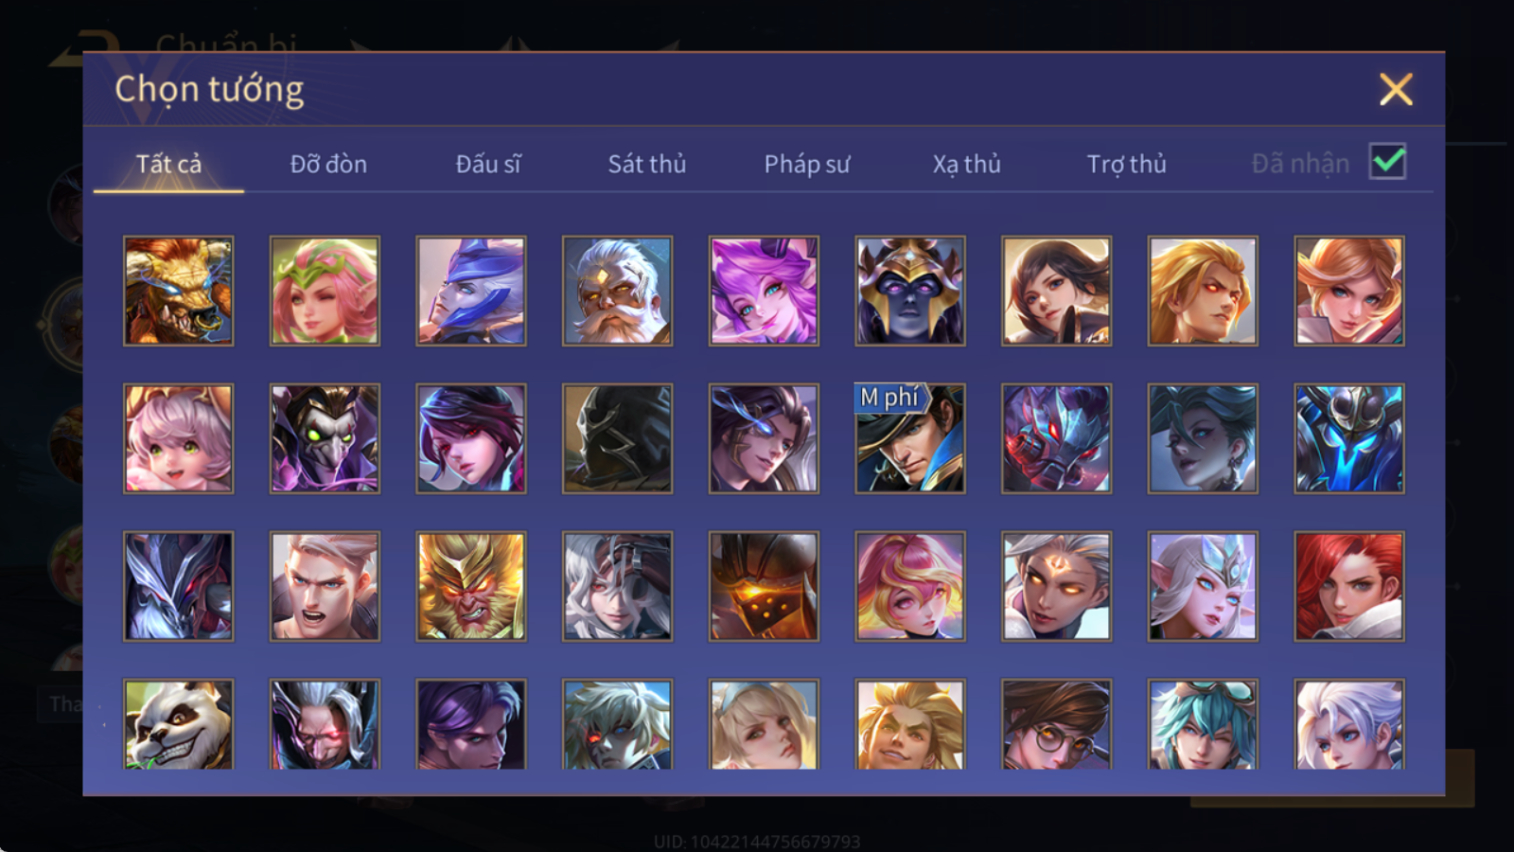The width and height of the screenshot is (1514, 852).
Task: Close the 'Chọn tướng' dialog
Action: click(1396, 90)
